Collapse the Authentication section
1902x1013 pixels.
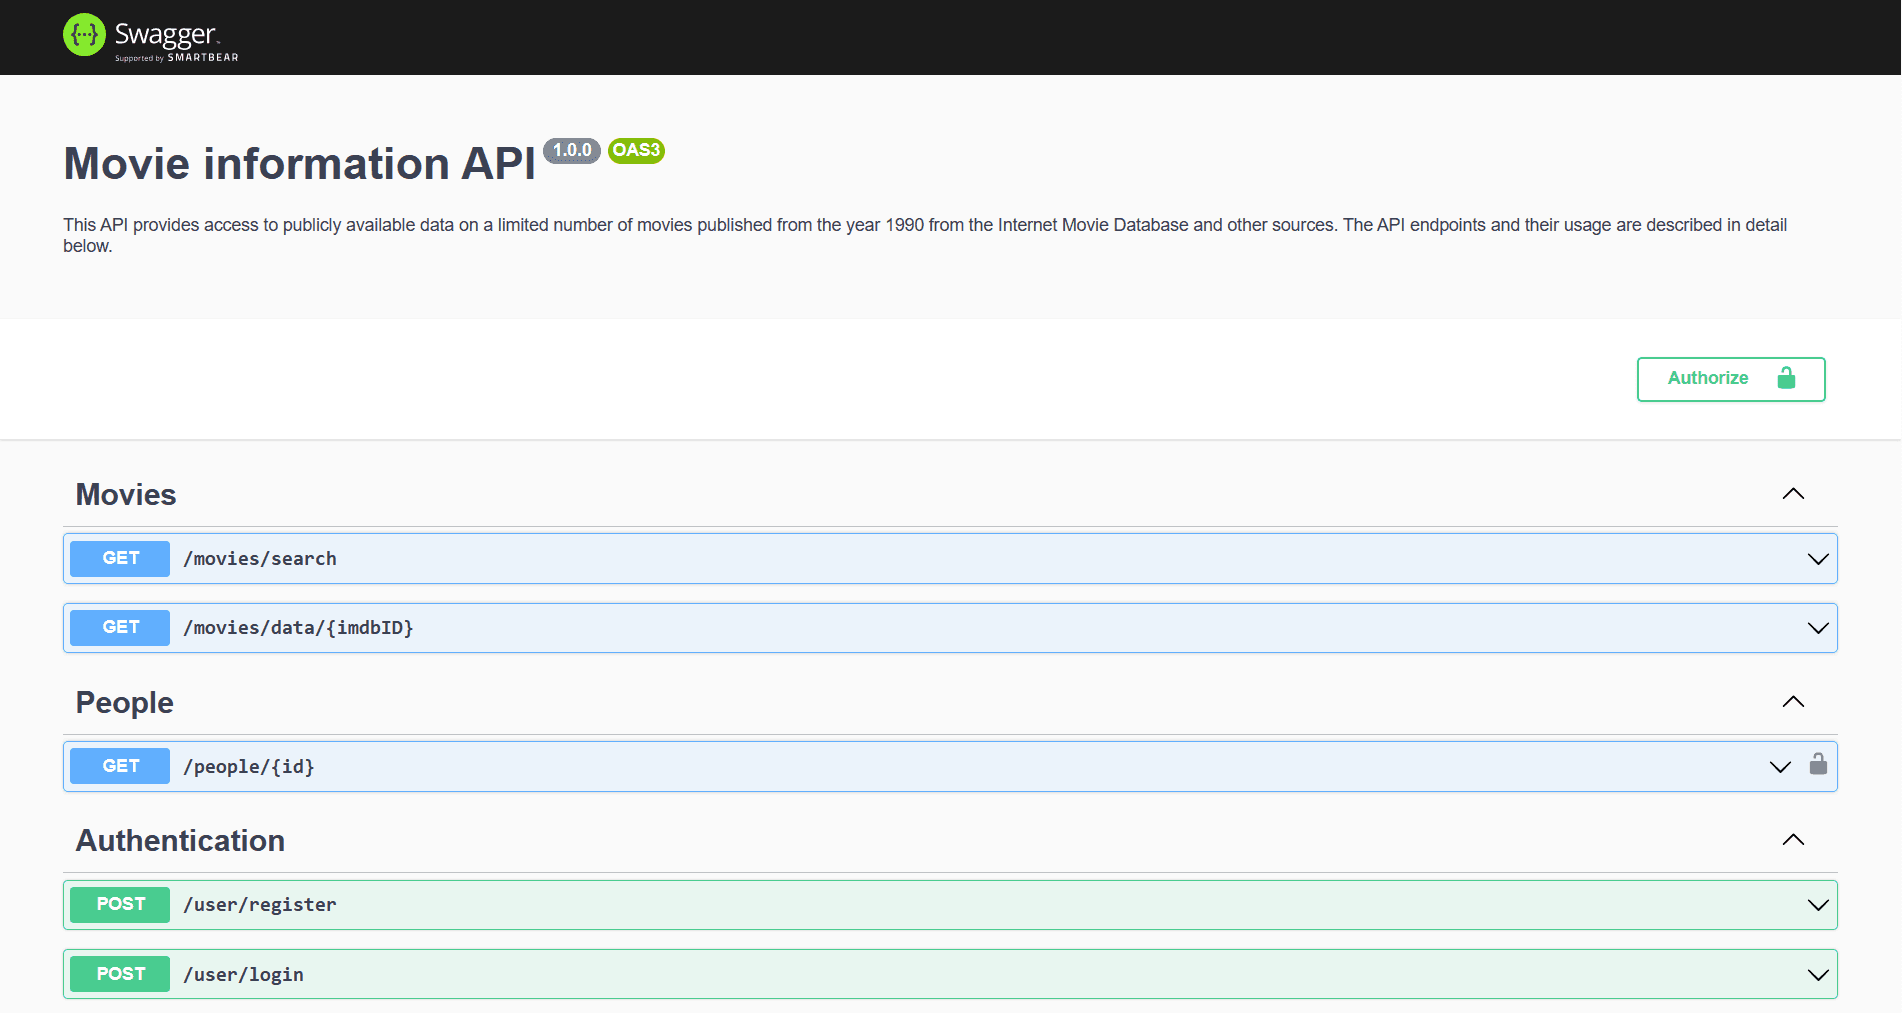tap(1793, 840)
